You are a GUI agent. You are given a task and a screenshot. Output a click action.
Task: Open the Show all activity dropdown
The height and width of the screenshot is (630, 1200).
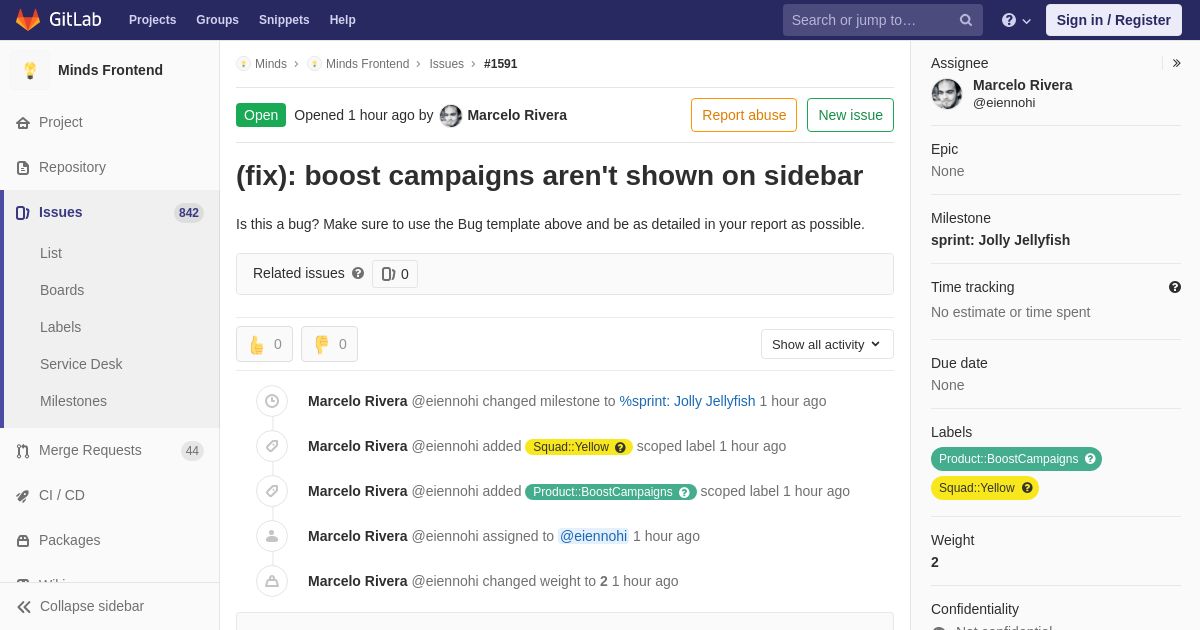tap(827, 344)
